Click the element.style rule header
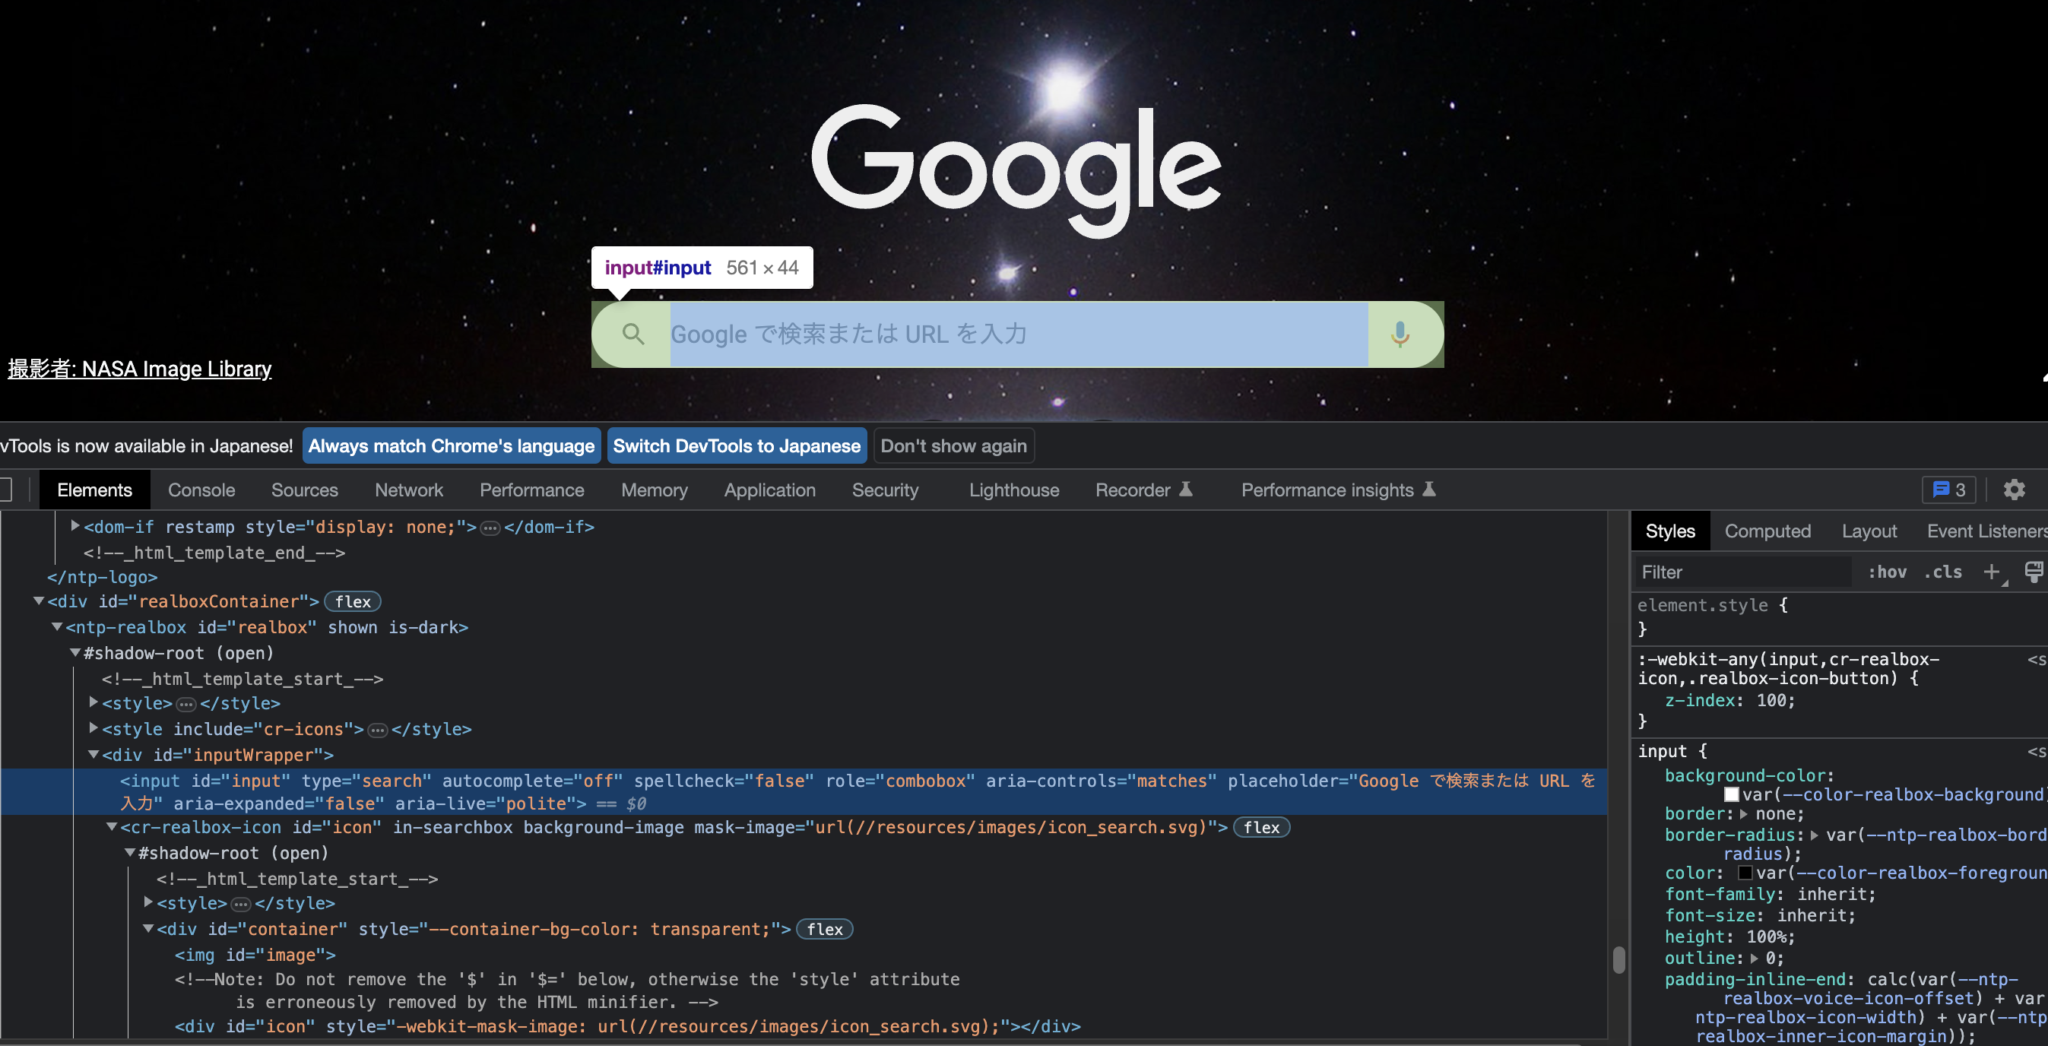Viewport: 2048px width, 1046px height. point(1712,605)
